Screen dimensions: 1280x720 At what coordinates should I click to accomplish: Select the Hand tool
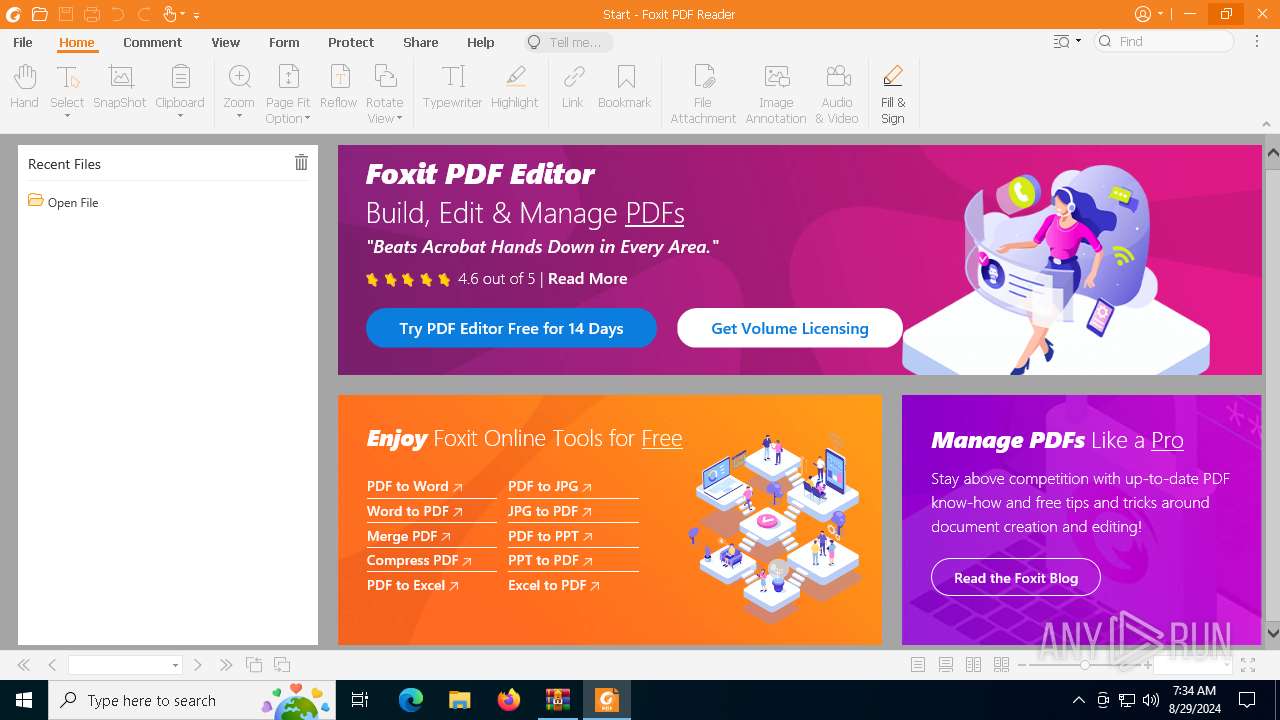(24, 87)
